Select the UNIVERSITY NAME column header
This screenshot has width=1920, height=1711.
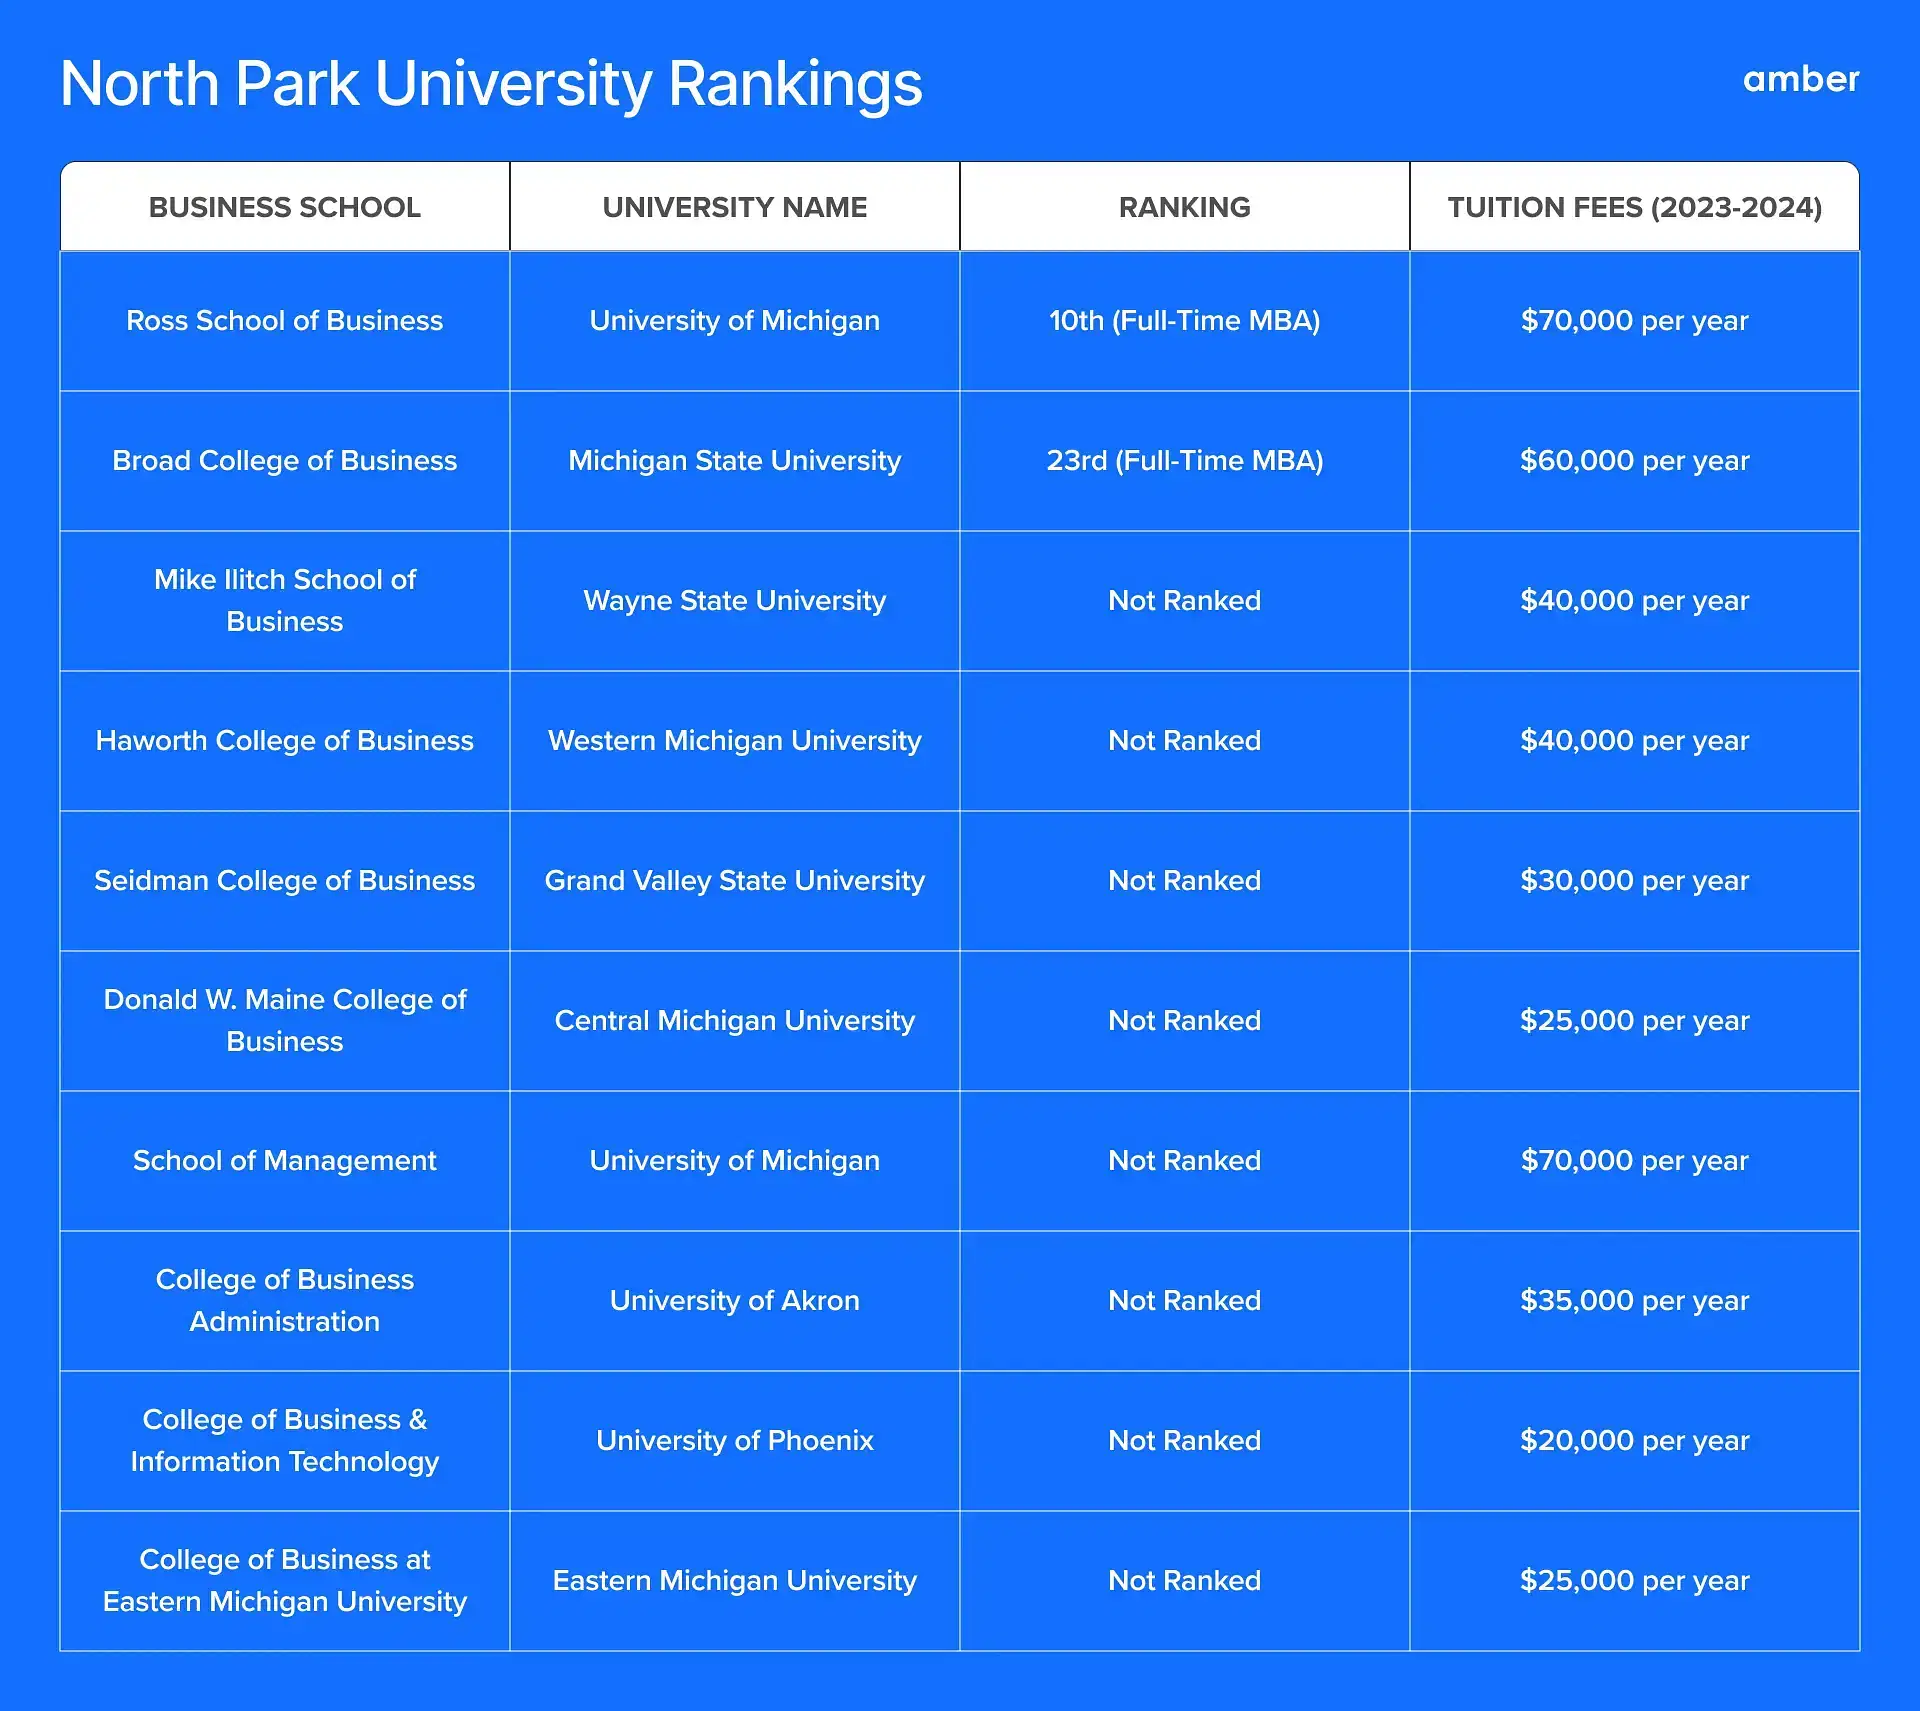click(x=735, y=207)
